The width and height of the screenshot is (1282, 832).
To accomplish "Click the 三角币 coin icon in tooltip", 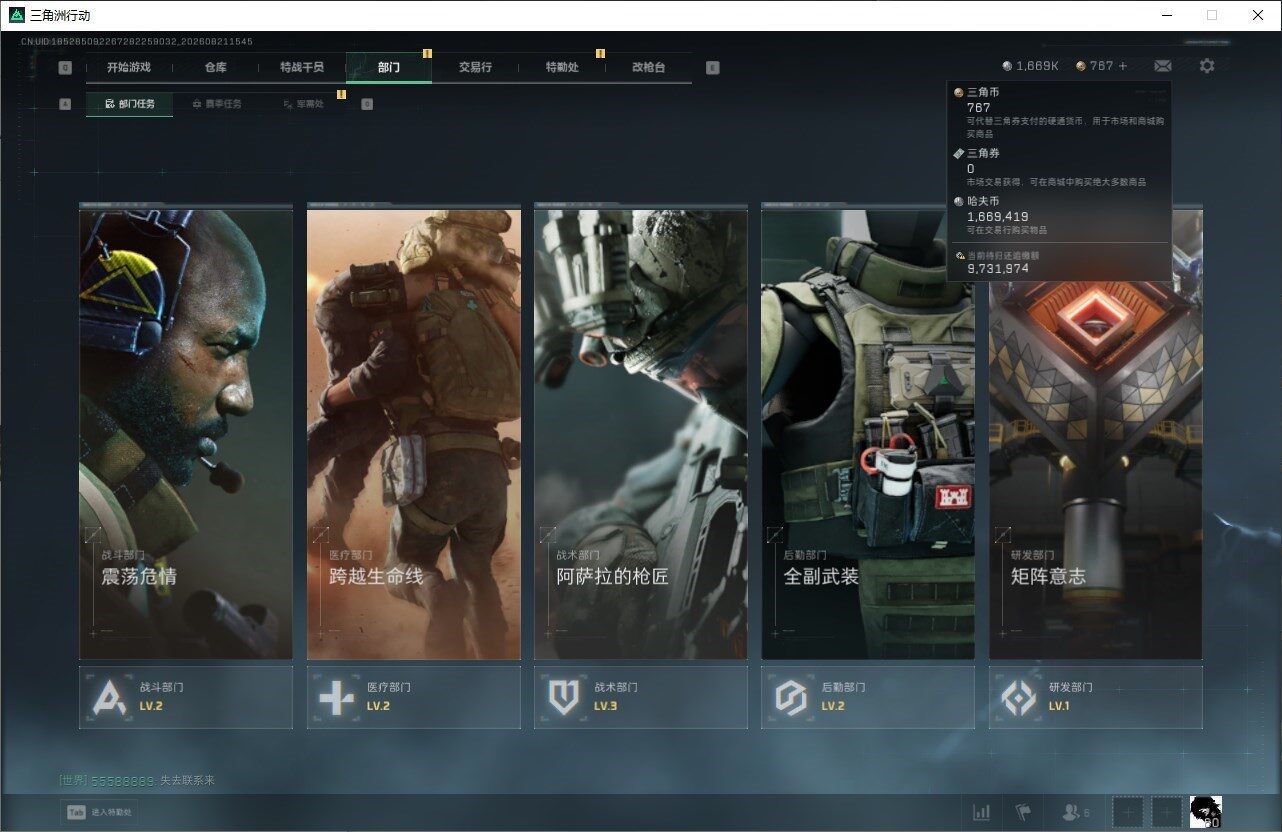I will 959,92.
